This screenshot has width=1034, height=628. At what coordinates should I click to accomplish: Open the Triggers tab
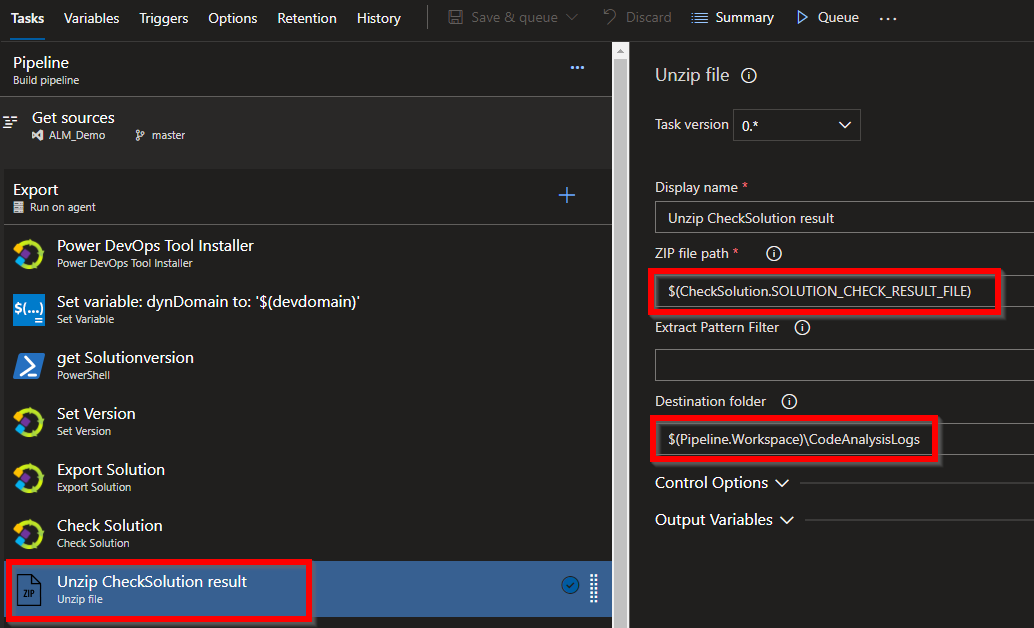tap(163, 17)
